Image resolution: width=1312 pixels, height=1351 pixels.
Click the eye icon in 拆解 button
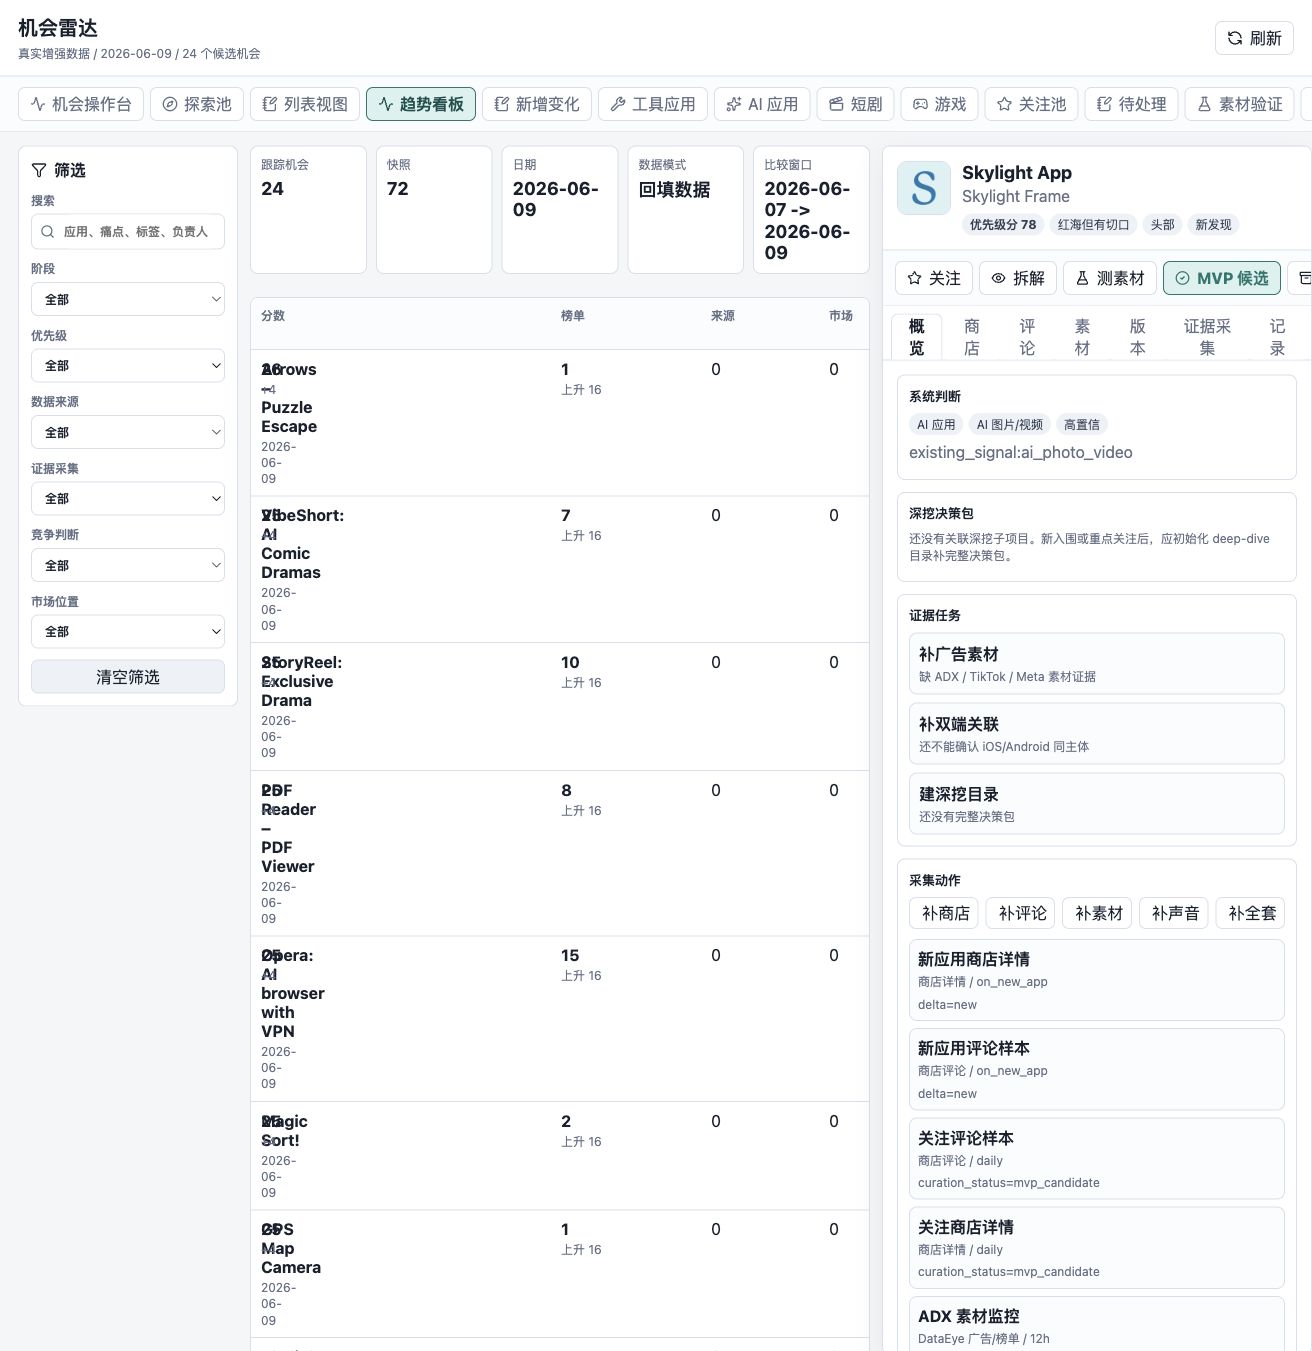998,278
